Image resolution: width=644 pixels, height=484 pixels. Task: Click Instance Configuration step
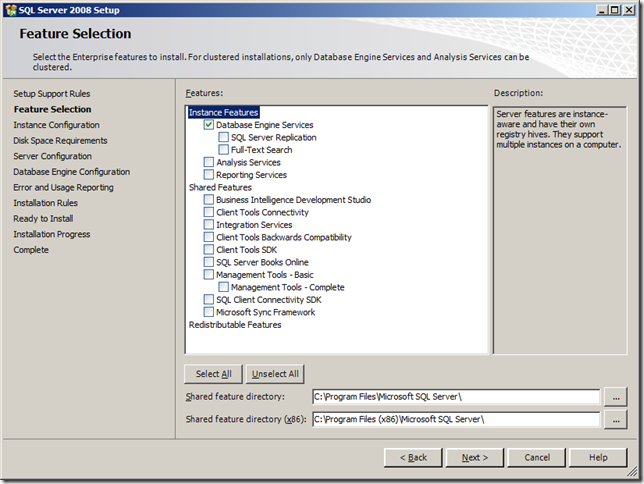(x=56, y=125)
